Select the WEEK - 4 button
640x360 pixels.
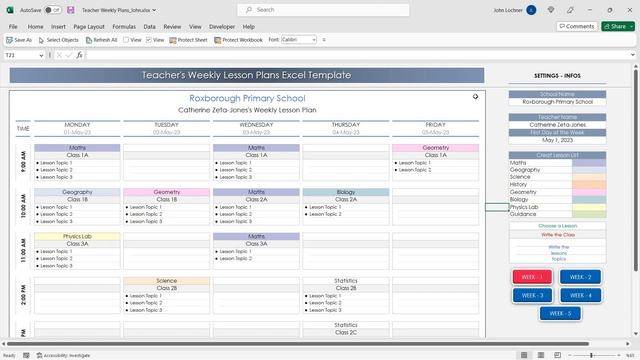(580, 295)
